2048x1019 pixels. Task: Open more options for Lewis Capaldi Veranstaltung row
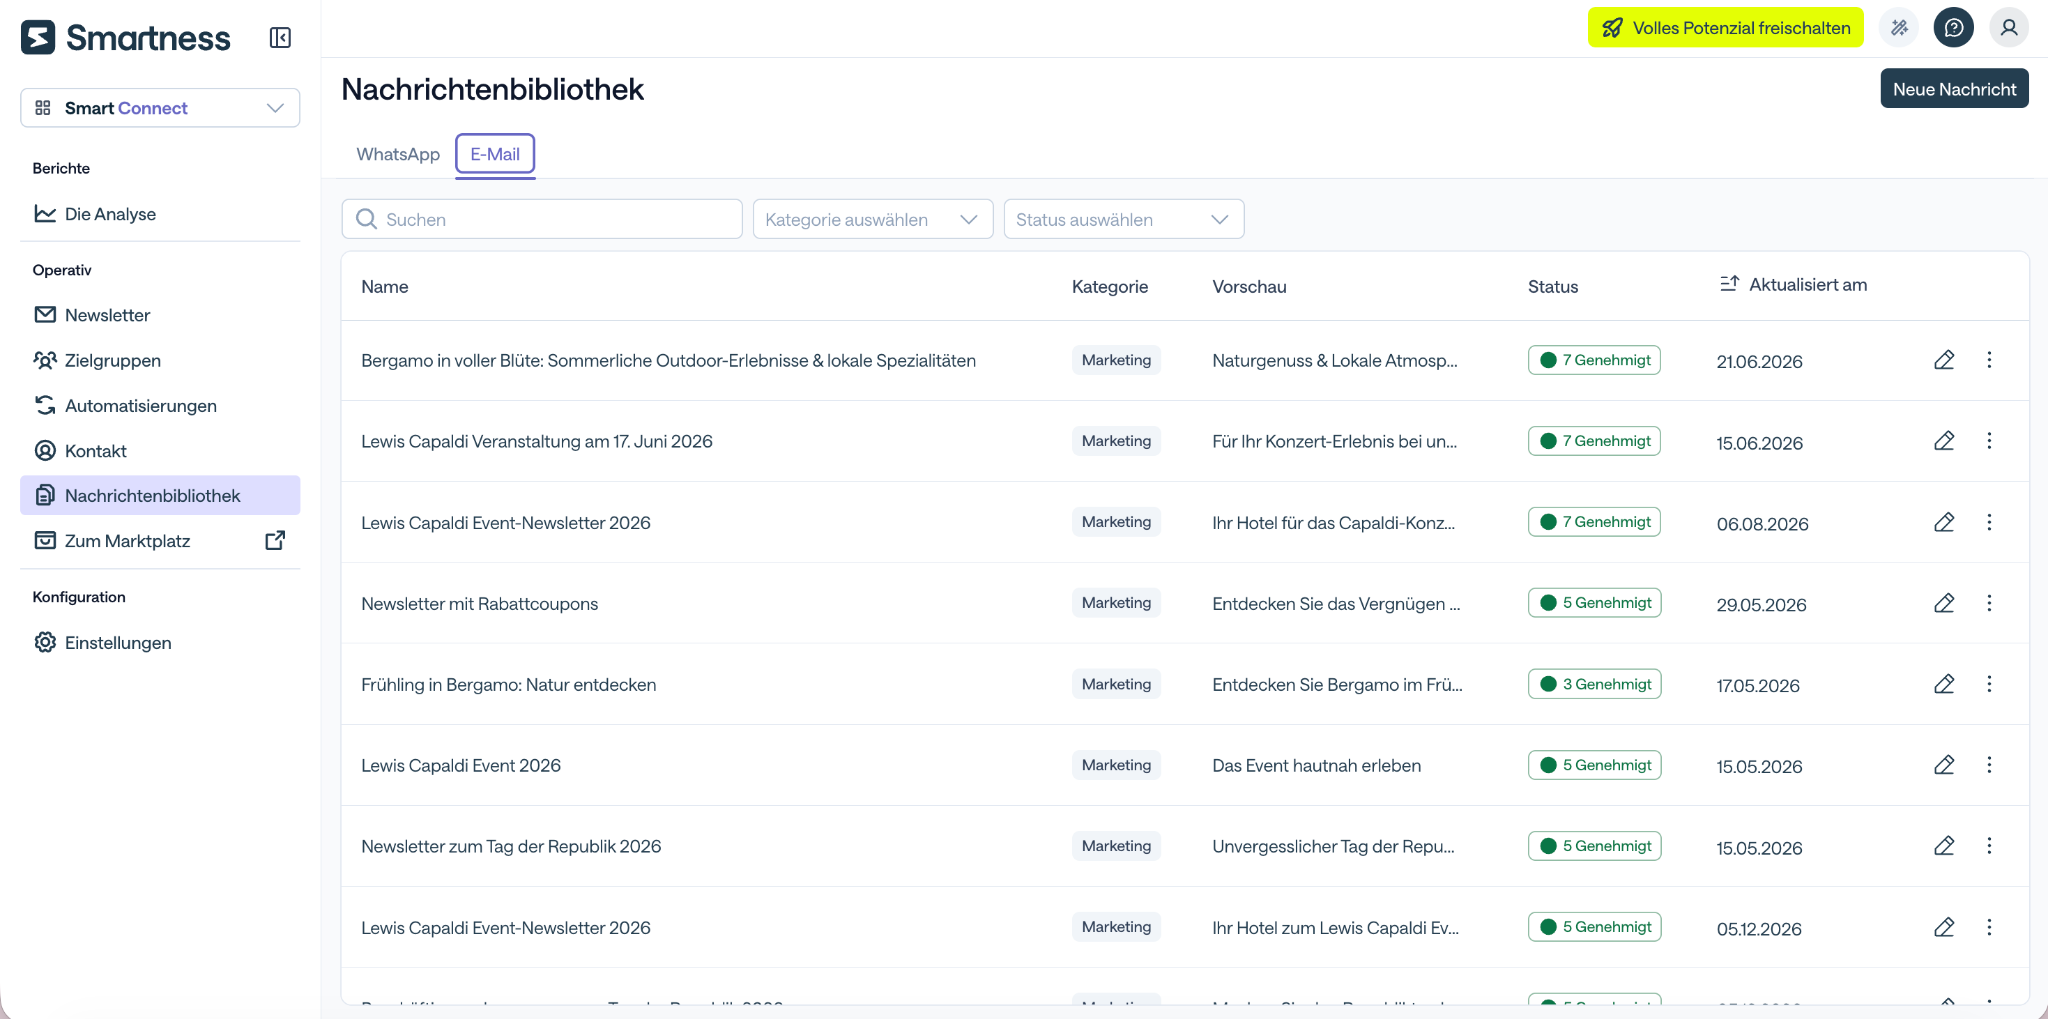pos(1989,441)
